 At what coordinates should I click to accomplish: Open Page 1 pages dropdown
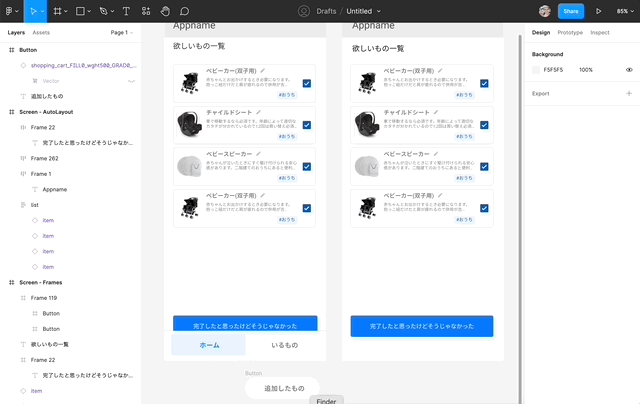[122, 32]
